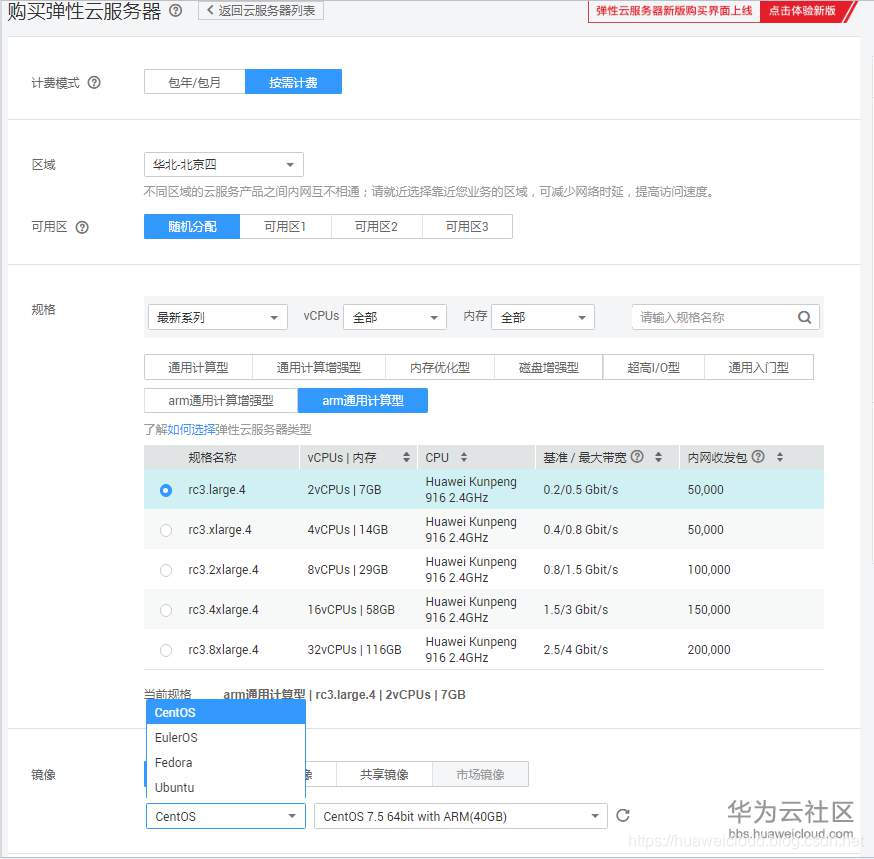Screen dimensions: 874x859
Task: Select 可用区2 option
Action: (377, 227)
